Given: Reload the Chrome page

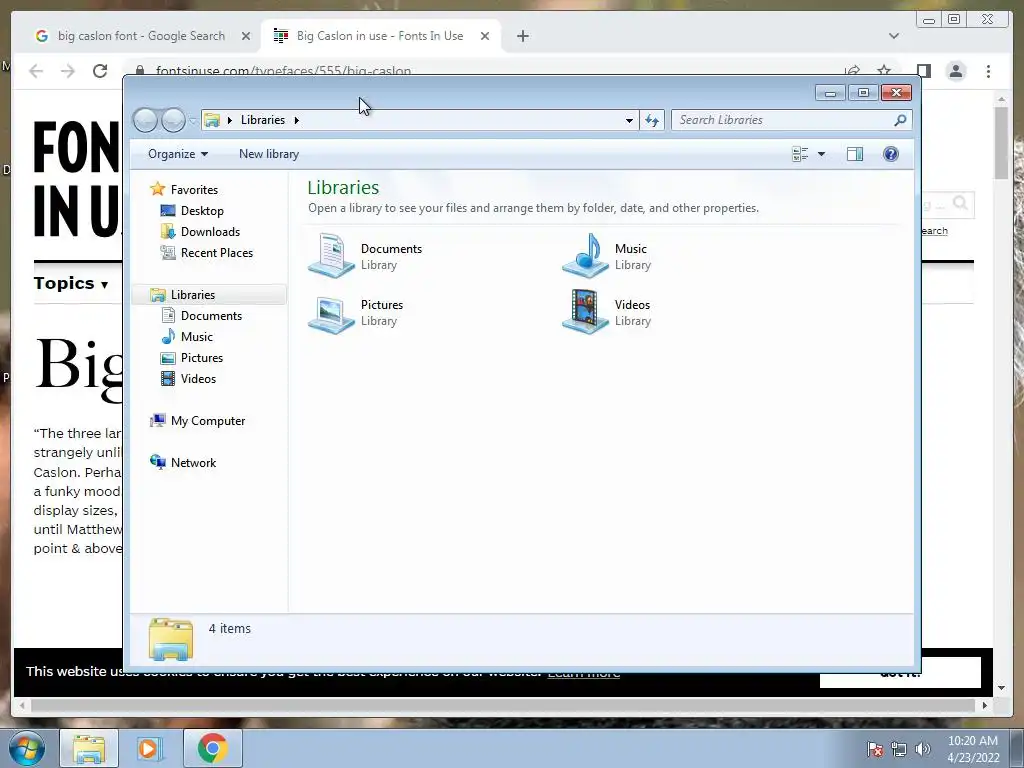Looking at the screenshot, I should (x=100, y=71).
